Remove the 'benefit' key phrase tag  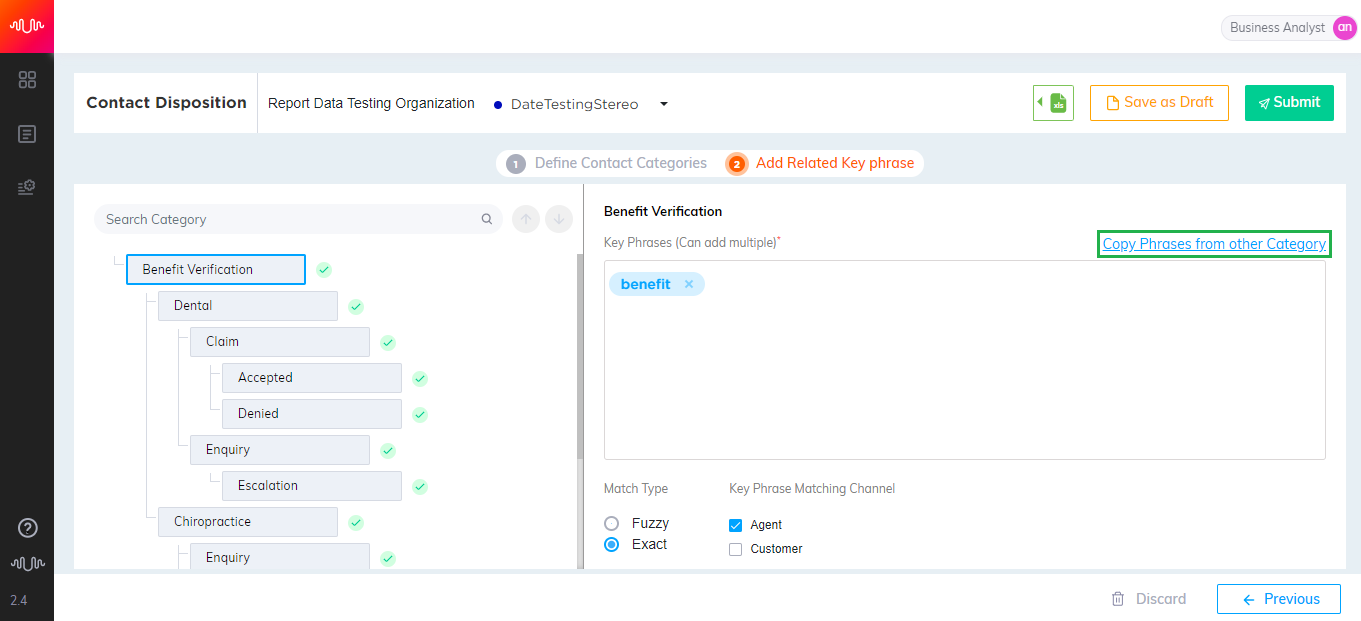click(x=689, y=284)
